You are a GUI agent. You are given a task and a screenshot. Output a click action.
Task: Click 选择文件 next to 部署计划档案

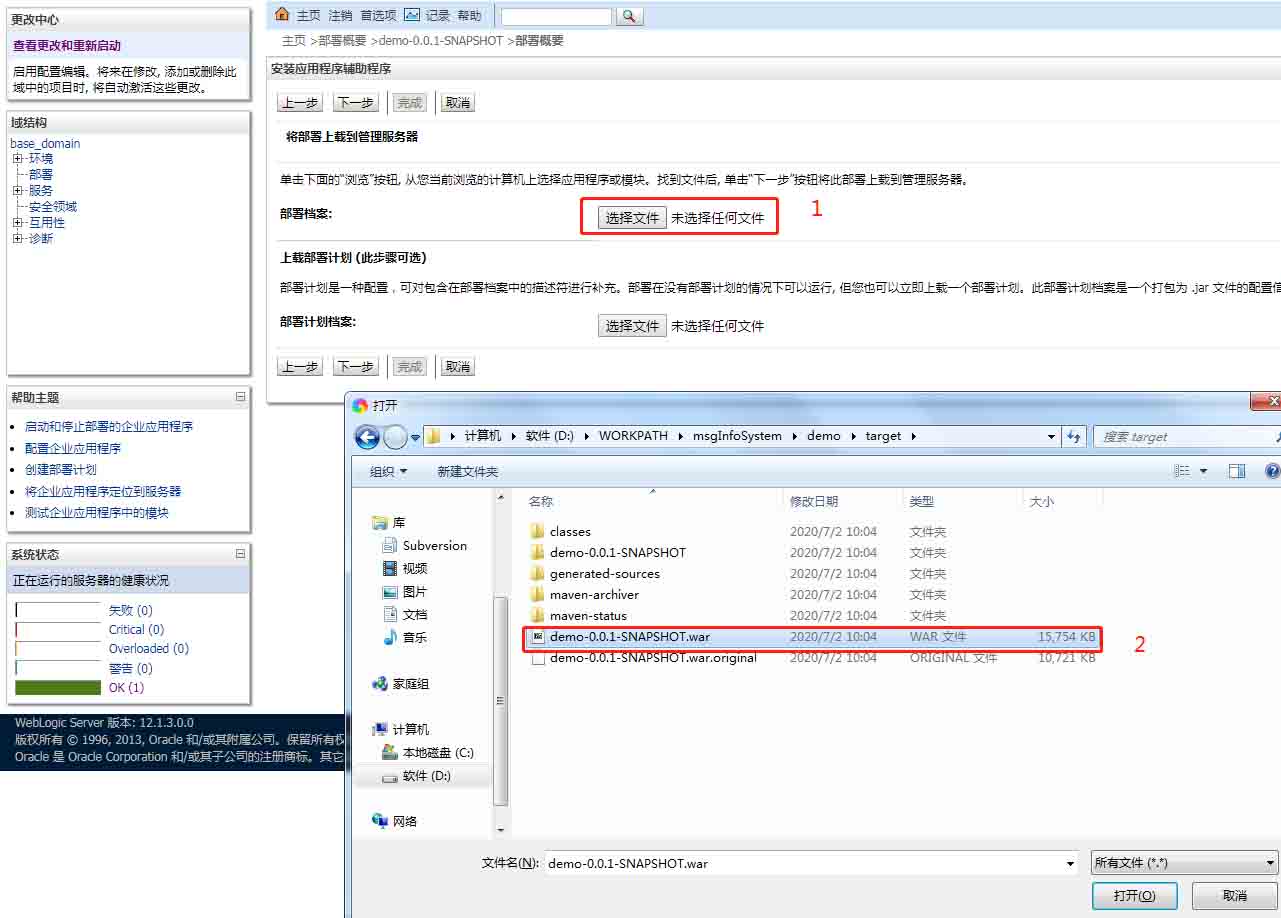tap(633, 326)
